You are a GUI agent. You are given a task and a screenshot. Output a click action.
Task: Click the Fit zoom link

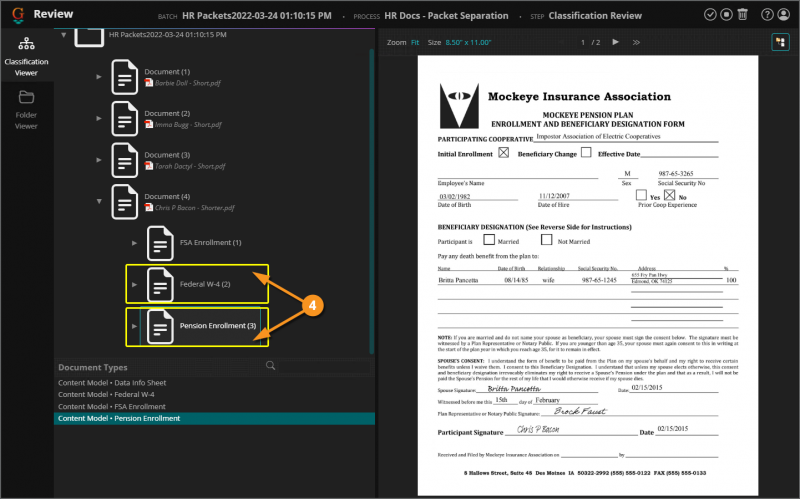pyautogui.click(x=415, y=42)
